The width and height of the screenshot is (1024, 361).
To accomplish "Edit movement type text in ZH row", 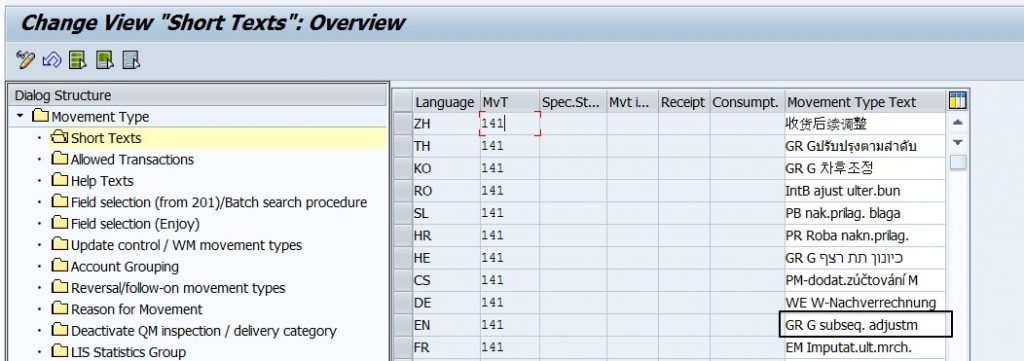I will [865, 123].
